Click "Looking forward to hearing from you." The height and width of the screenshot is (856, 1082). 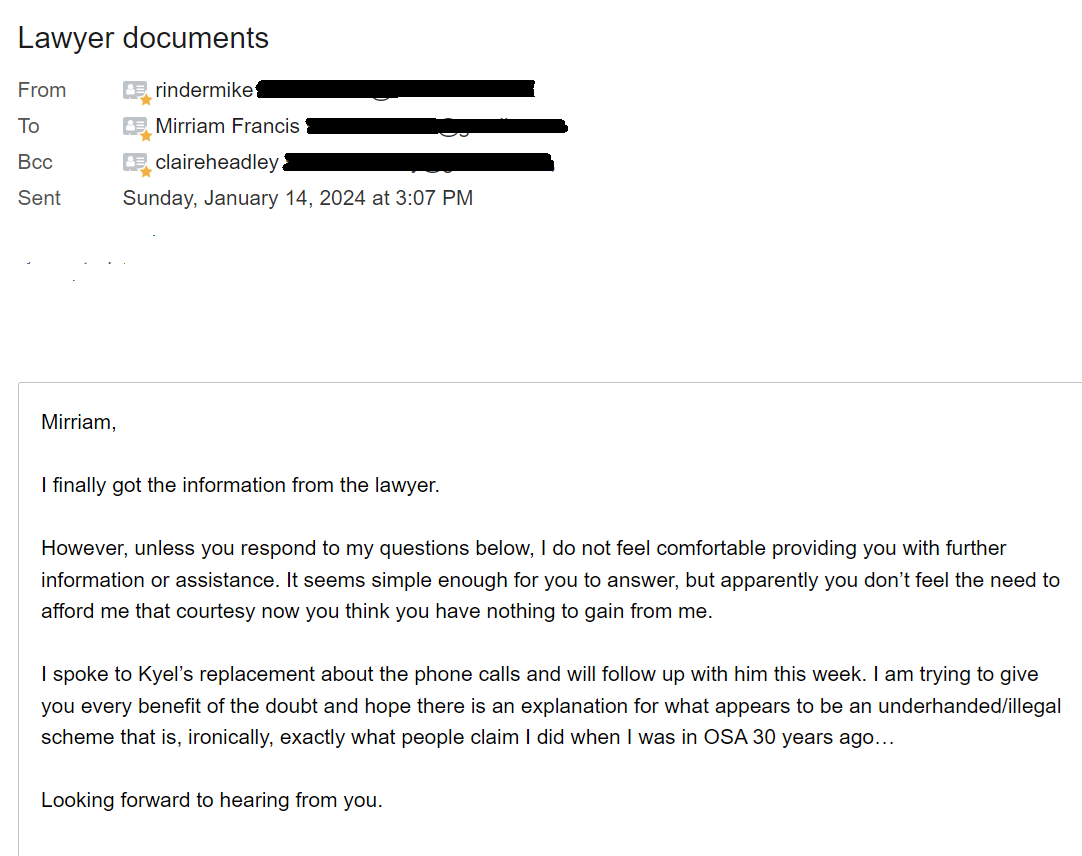(x=211, y=800)
